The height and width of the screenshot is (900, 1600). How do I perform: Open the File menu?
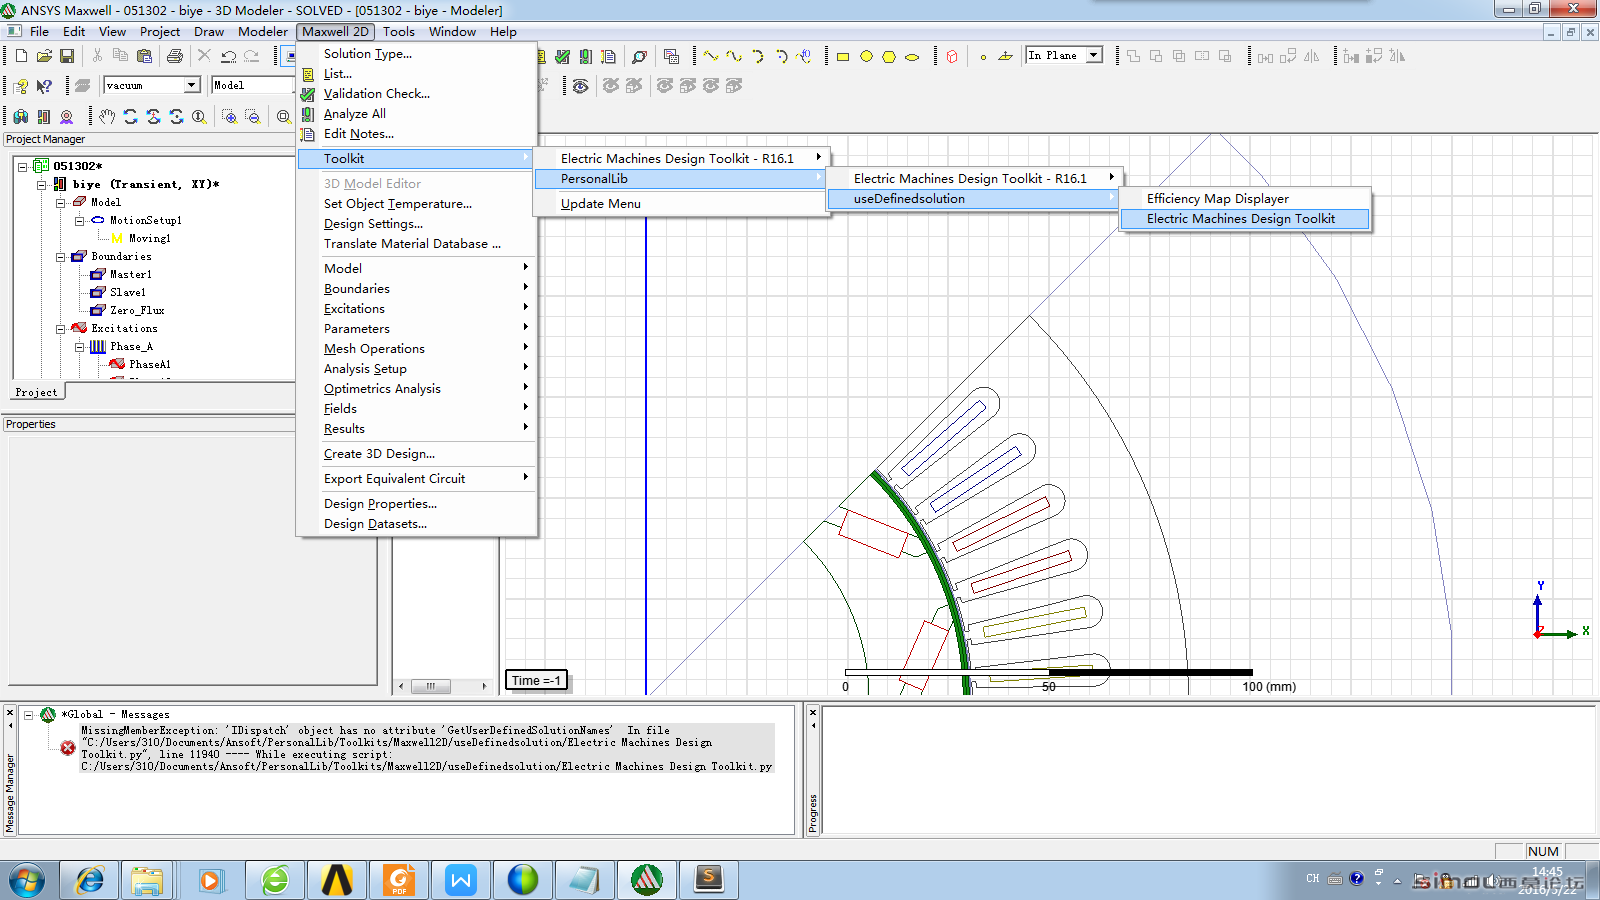pos(40,31)
